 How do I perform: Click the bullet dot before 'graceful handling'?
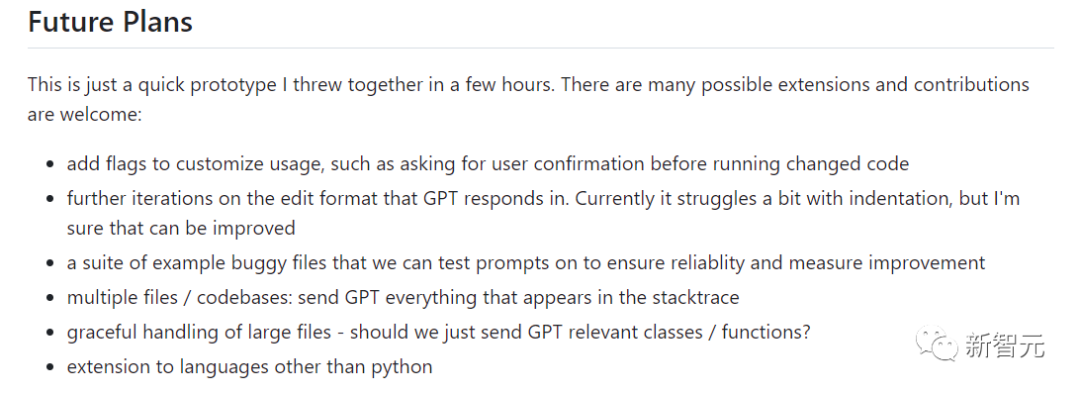[50, 333]
